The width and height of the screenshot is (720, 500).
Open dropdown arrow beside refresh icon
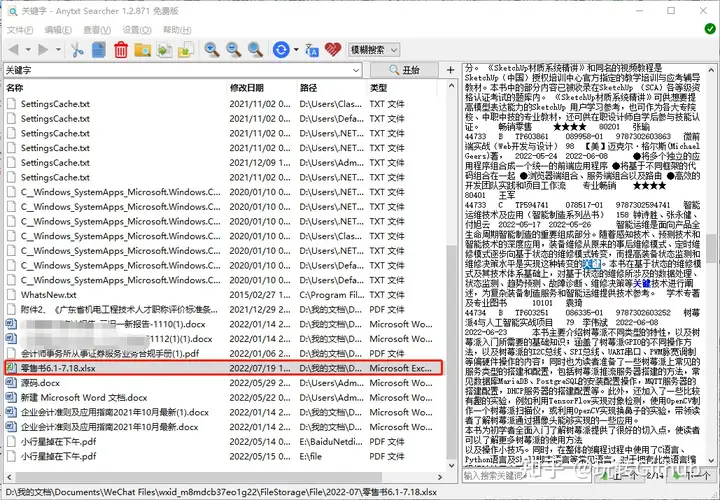click(296, 50)
